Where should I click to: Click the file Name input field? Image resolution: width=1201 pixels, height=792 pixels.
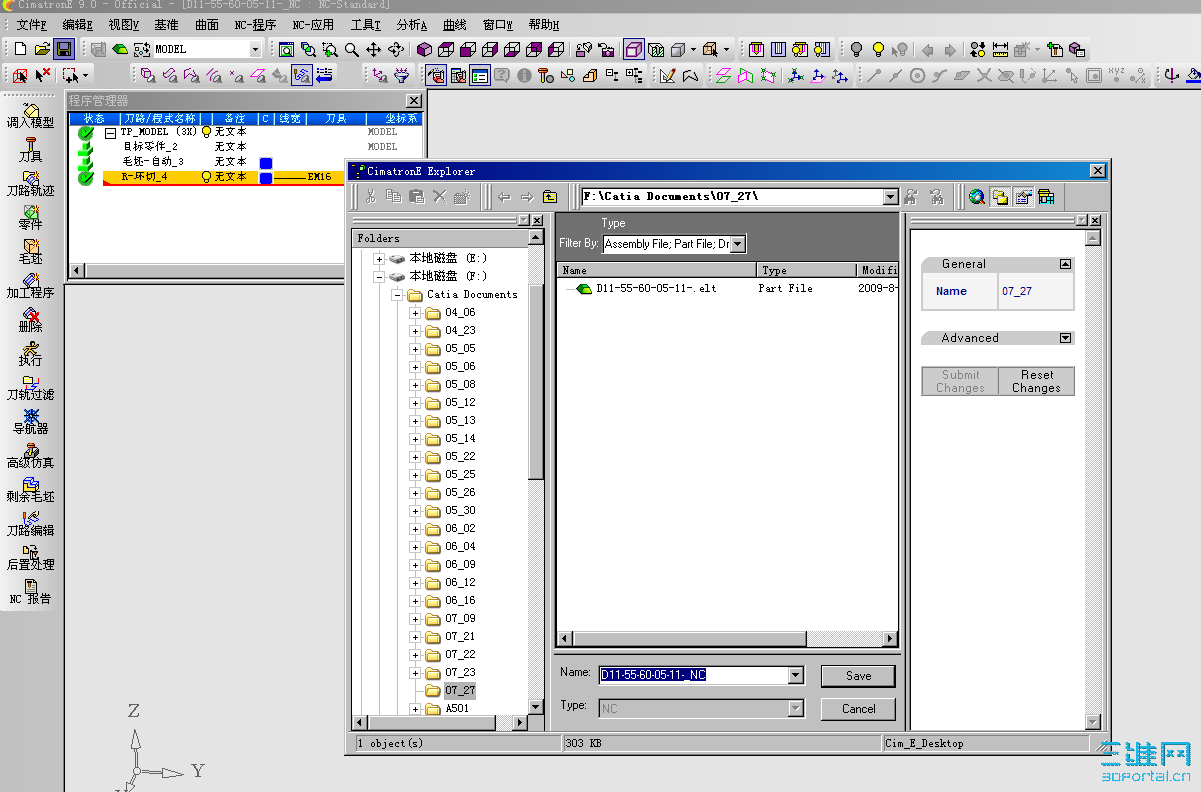tap(693, 676)
